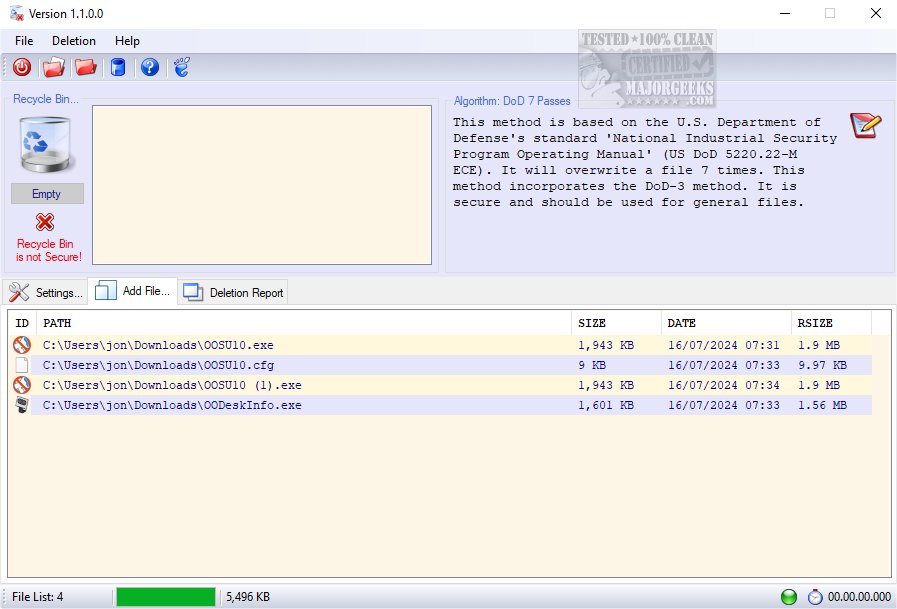Viewport: 897px width, 609px height.
Task: Minimize the application window
Action: [x=785, y=13]
